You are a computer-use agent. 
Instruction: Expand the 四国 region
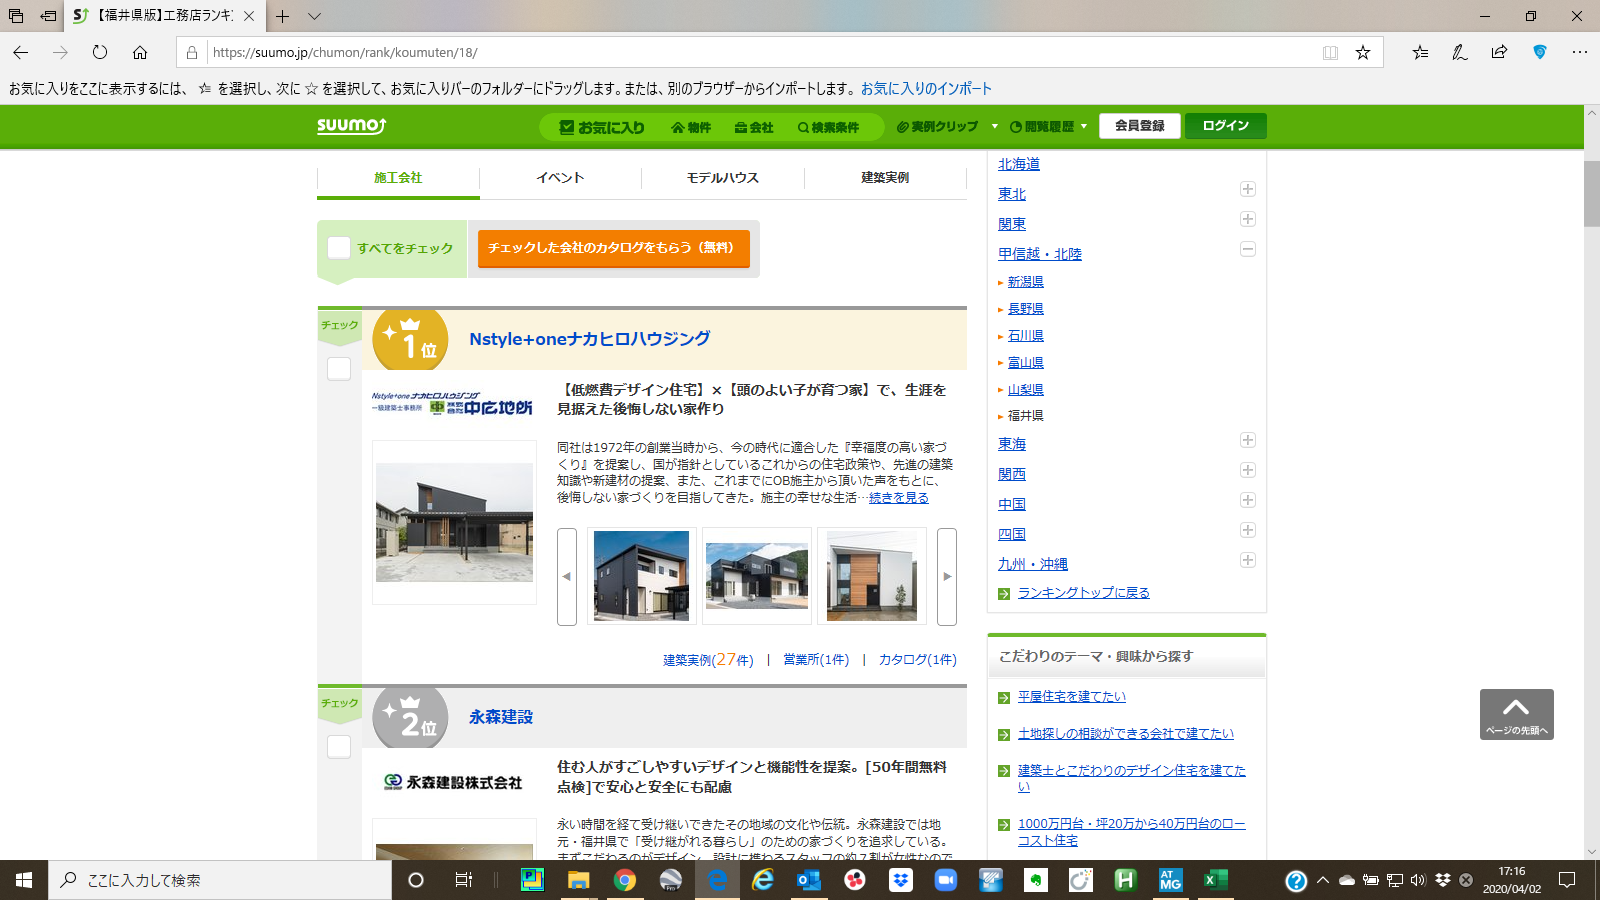(x=1248, y=530)
